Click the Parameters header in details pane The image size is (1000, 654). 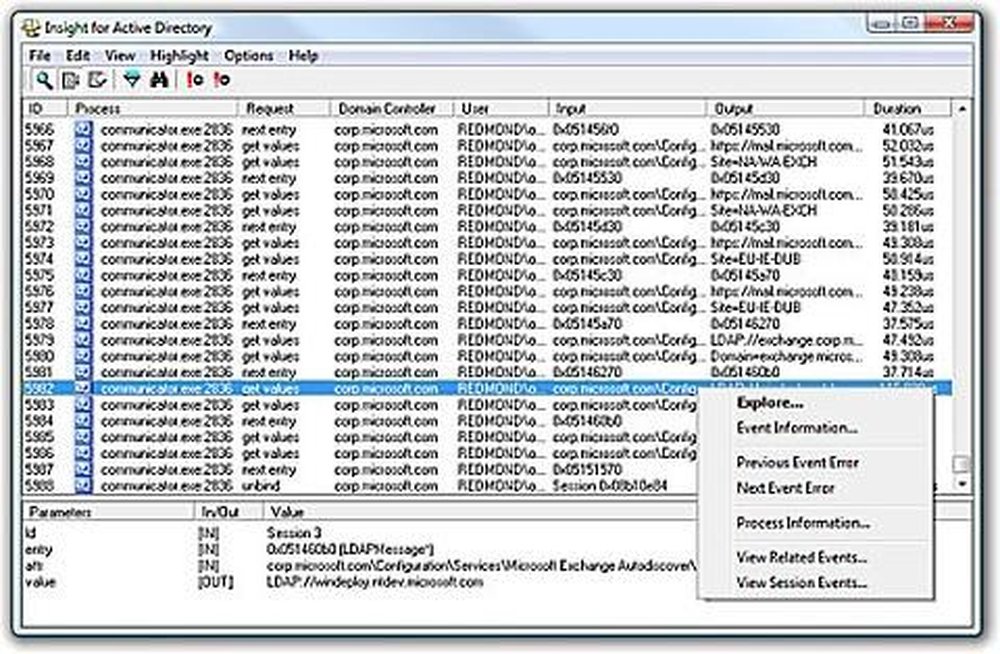(108, 512)
